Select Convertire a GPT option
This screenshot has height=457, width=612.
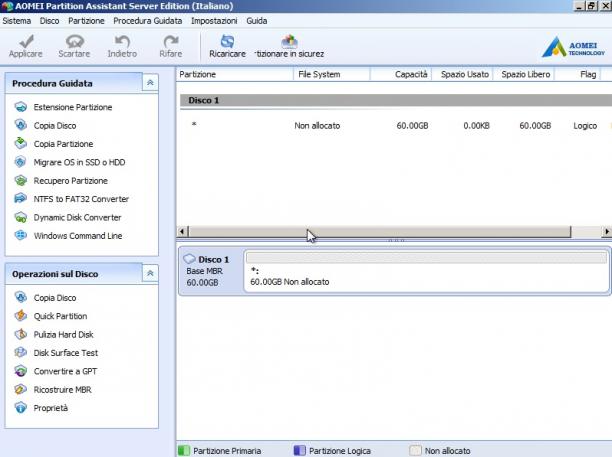[65, 371]
